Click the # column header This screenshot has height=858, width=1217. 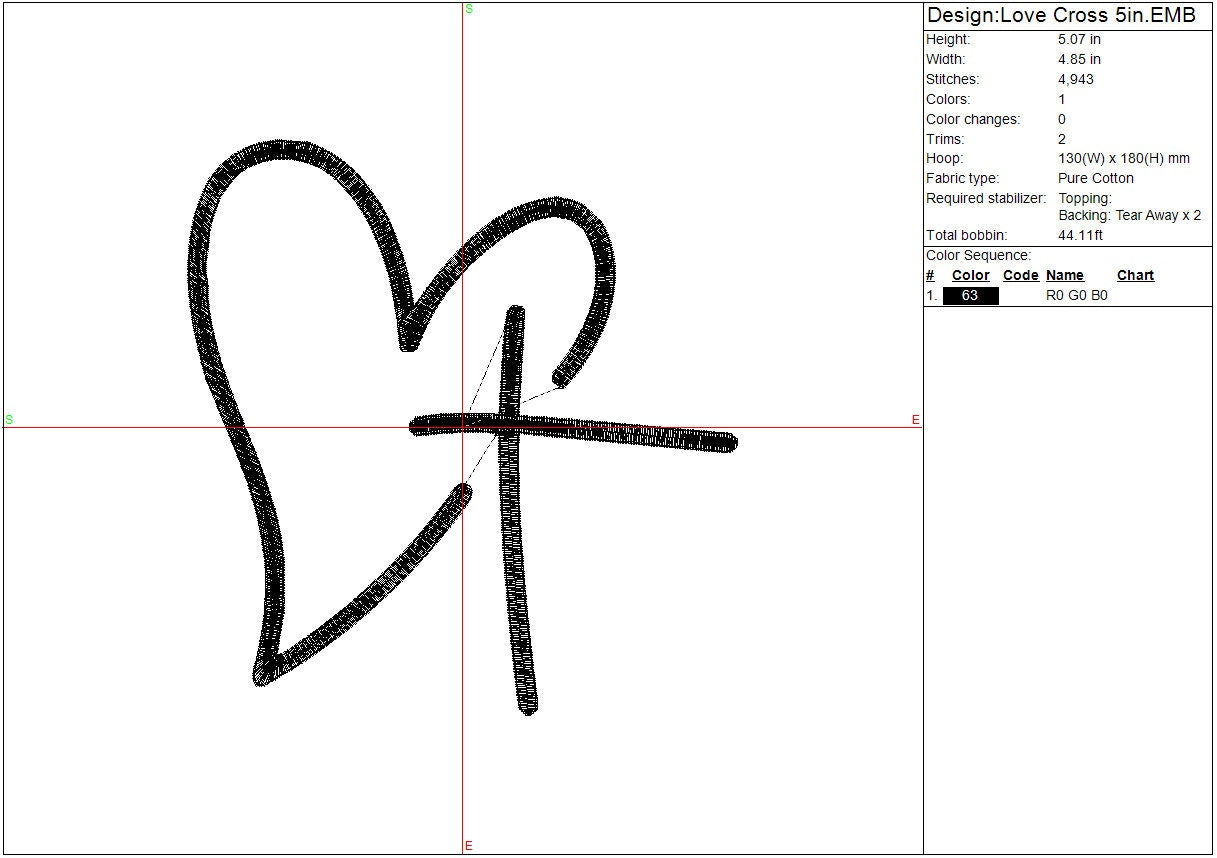pos(930,275)
